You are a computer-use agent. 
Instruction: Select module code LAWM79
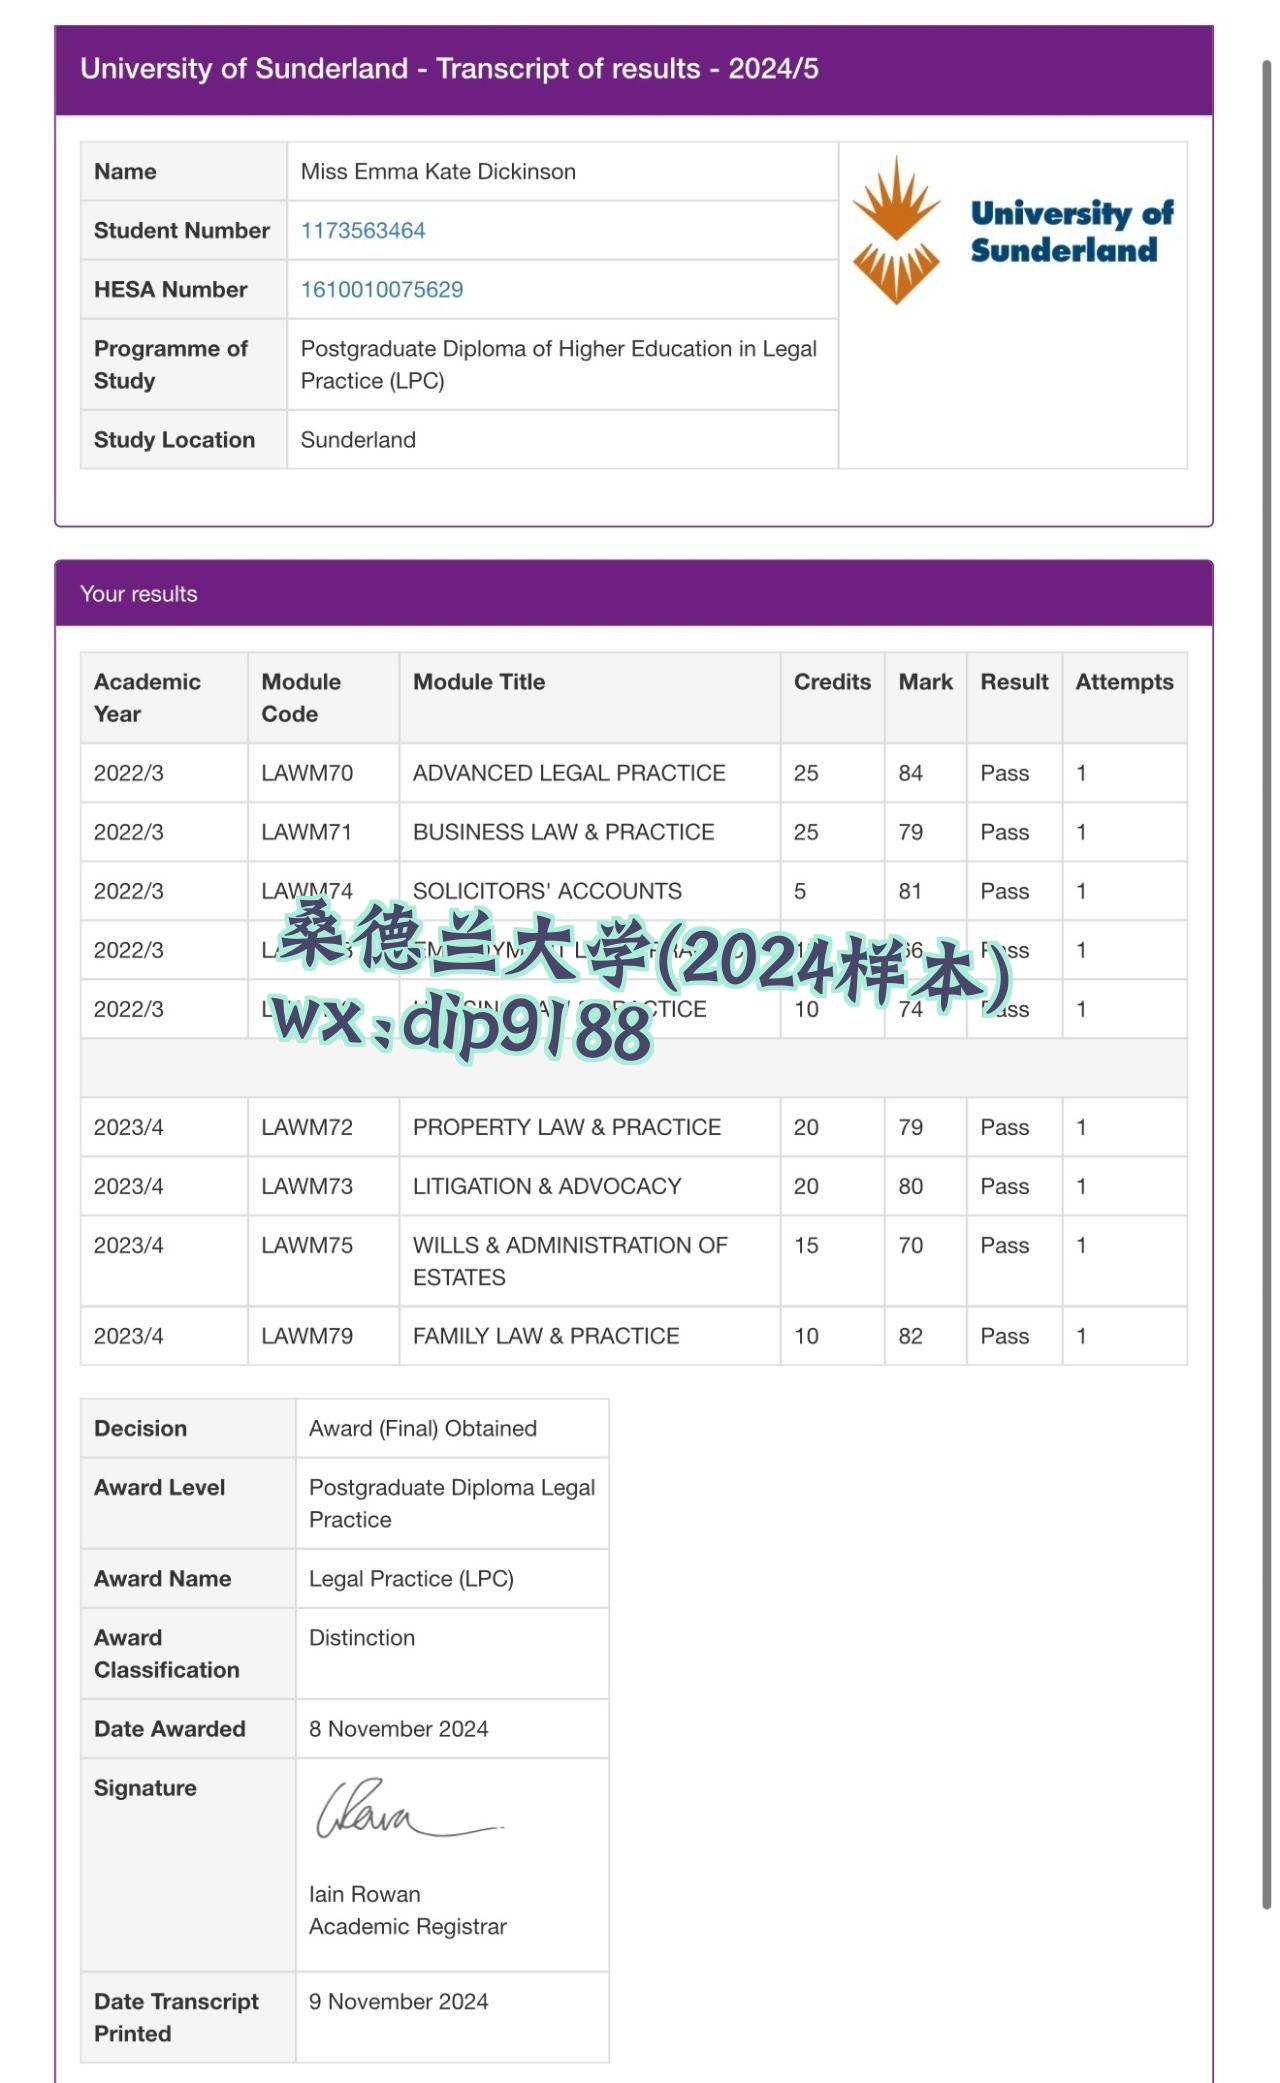(307, 1336)
